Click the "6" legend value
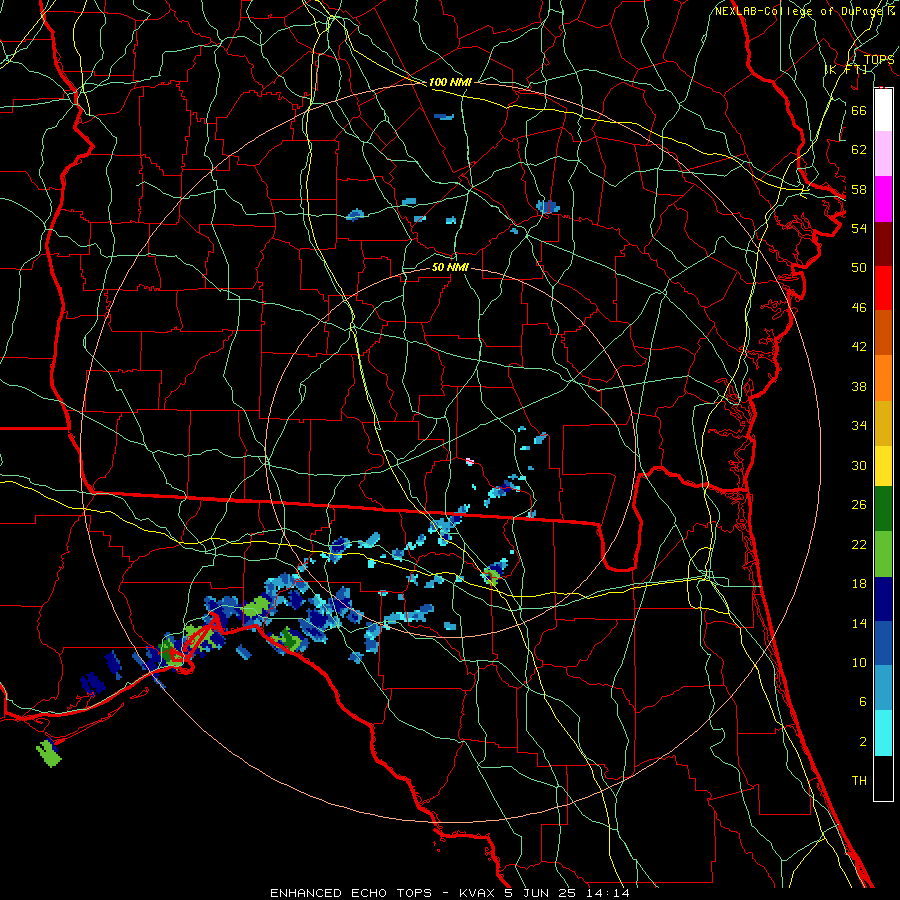The image size is (900, 900). pyautogui.click(x=862, y=702)
